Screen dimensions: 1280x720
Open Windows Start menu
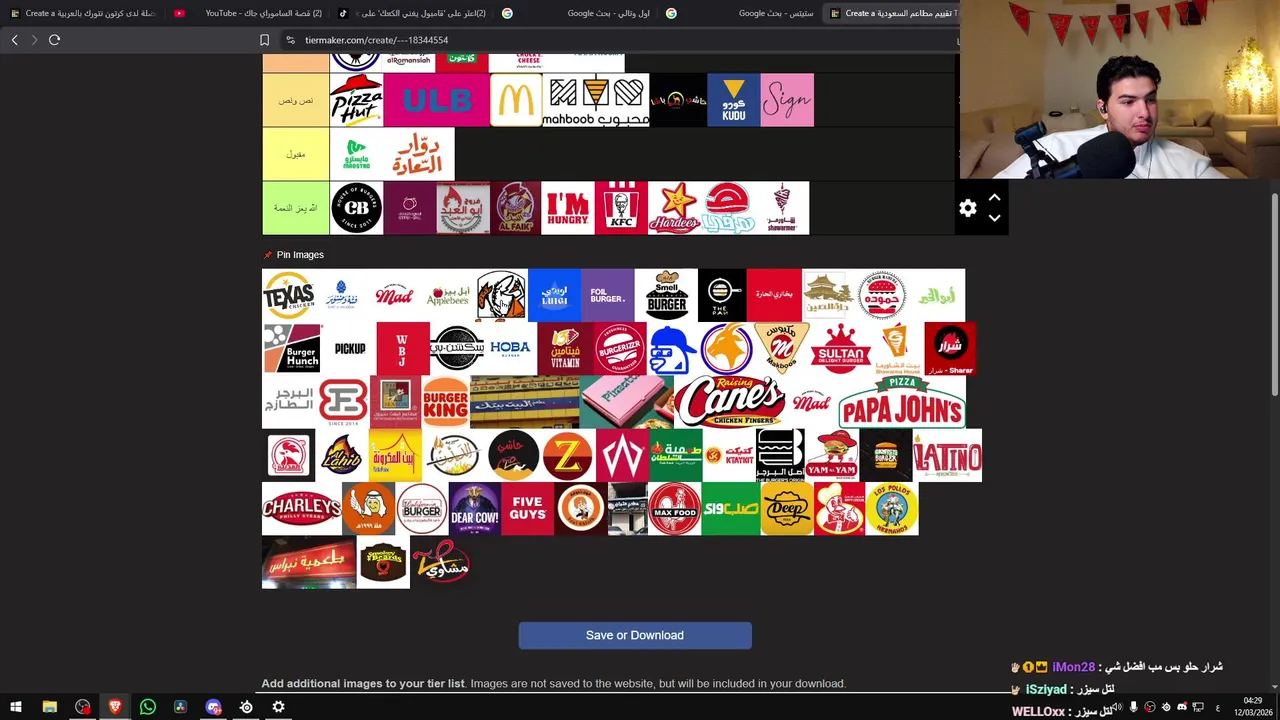pos(16,707)
